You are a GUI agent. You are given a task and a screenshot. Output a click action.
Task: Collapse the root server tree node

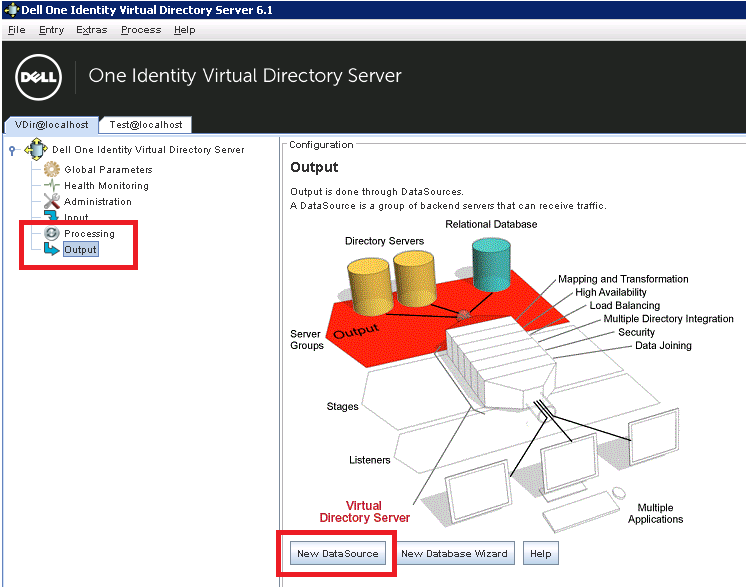12,150
